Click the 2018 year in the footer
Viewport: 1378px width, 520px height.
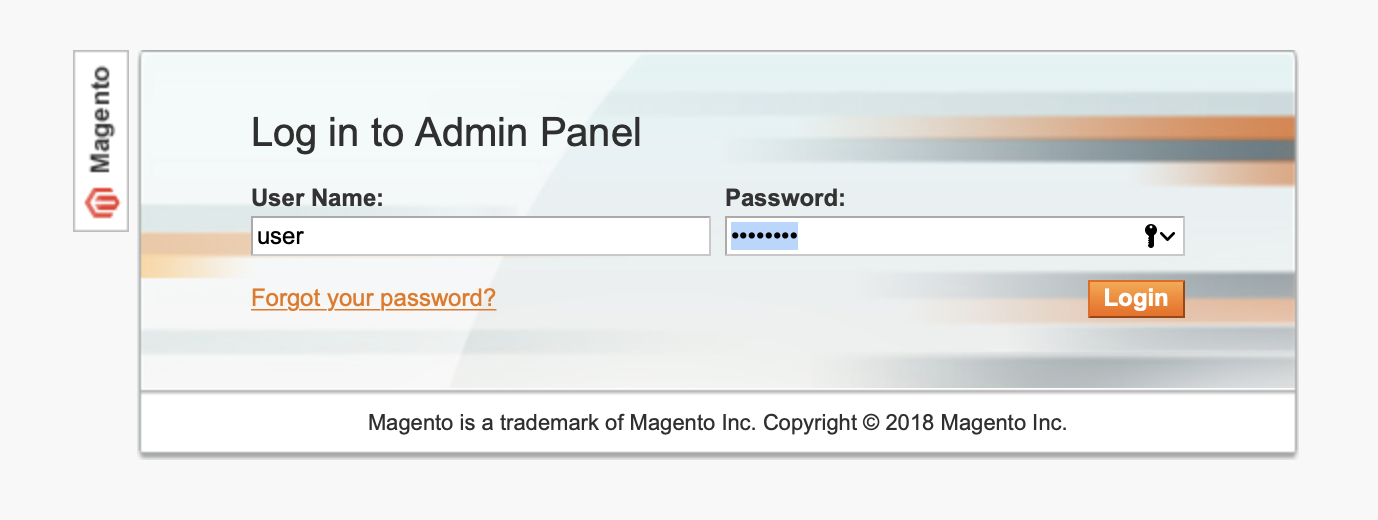pos(910,423)
